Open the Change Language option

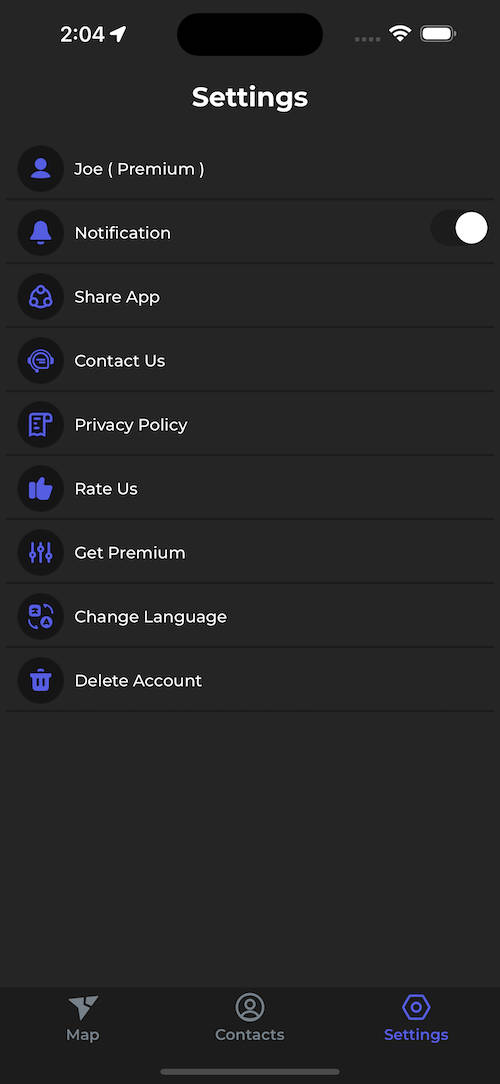click(250, 617)
